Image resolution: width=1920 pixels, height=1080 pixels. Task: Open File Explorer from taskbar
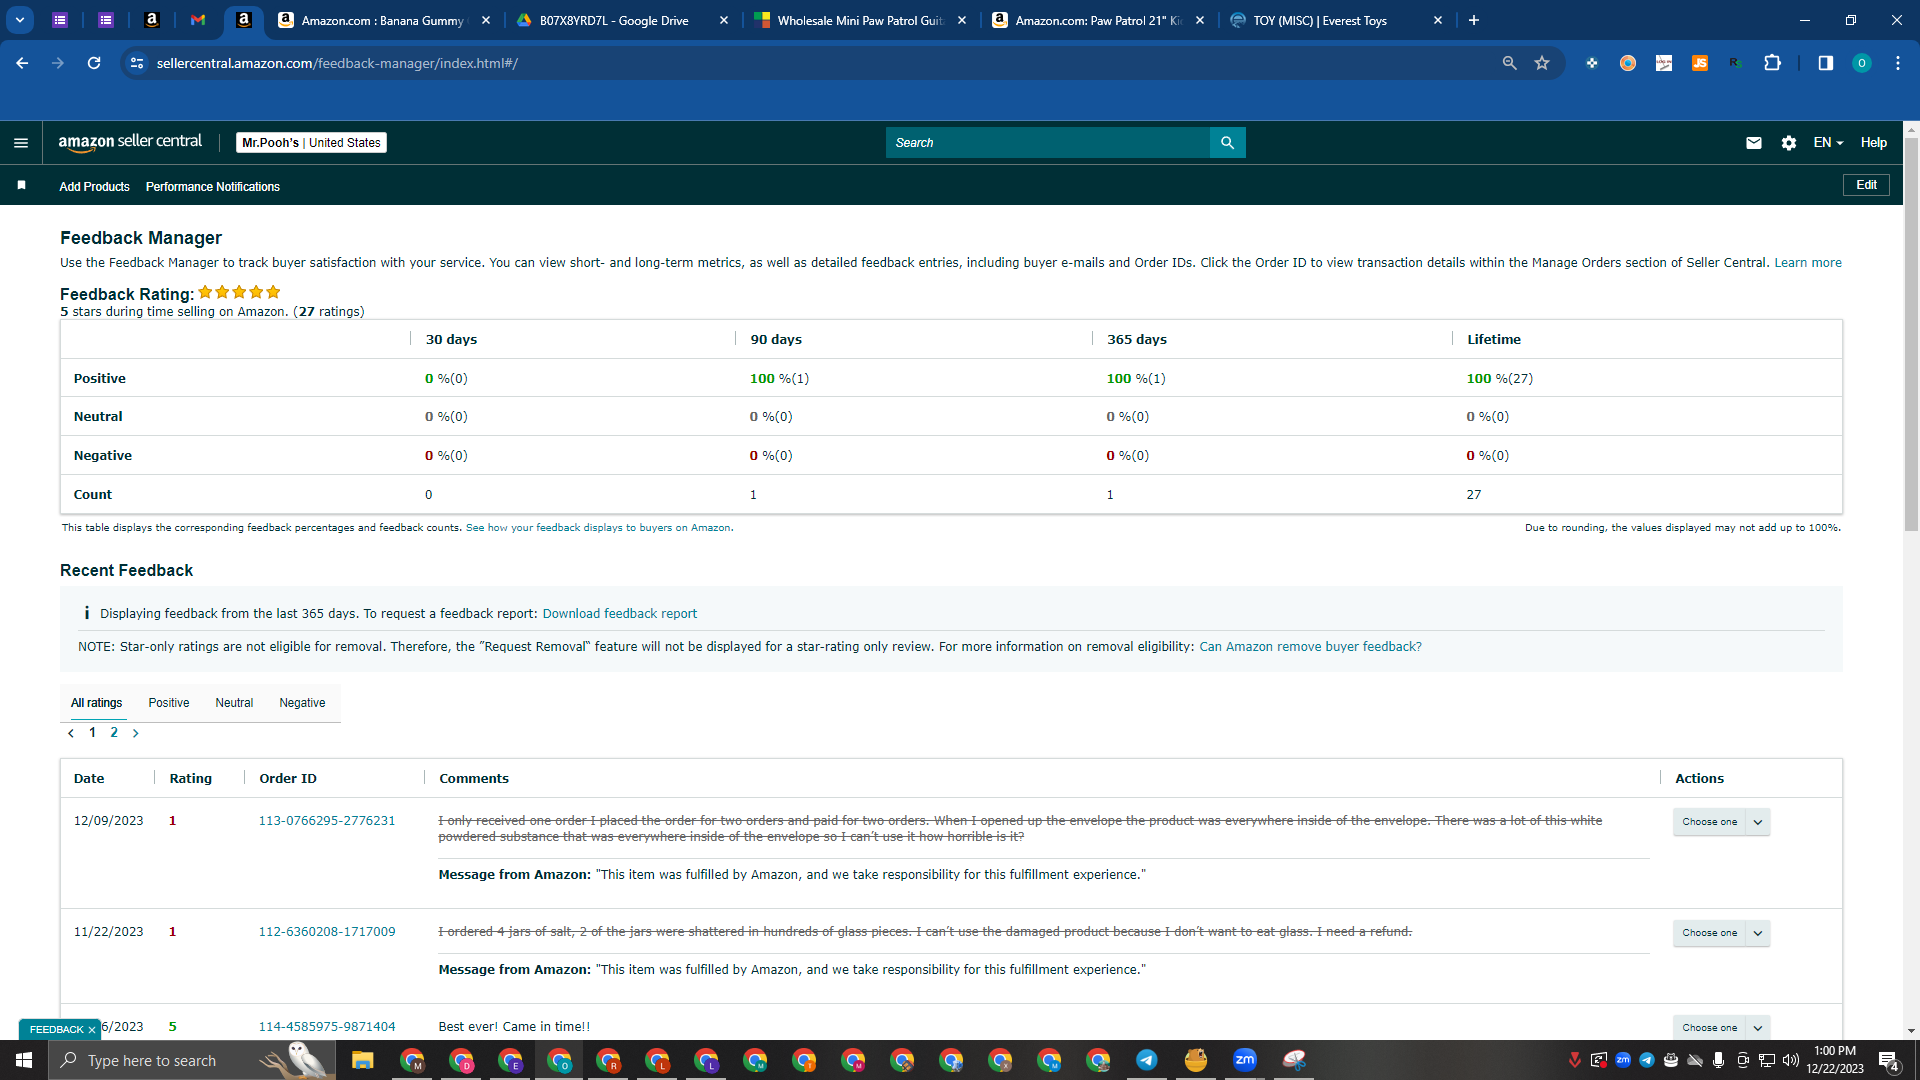[362, 1060]
